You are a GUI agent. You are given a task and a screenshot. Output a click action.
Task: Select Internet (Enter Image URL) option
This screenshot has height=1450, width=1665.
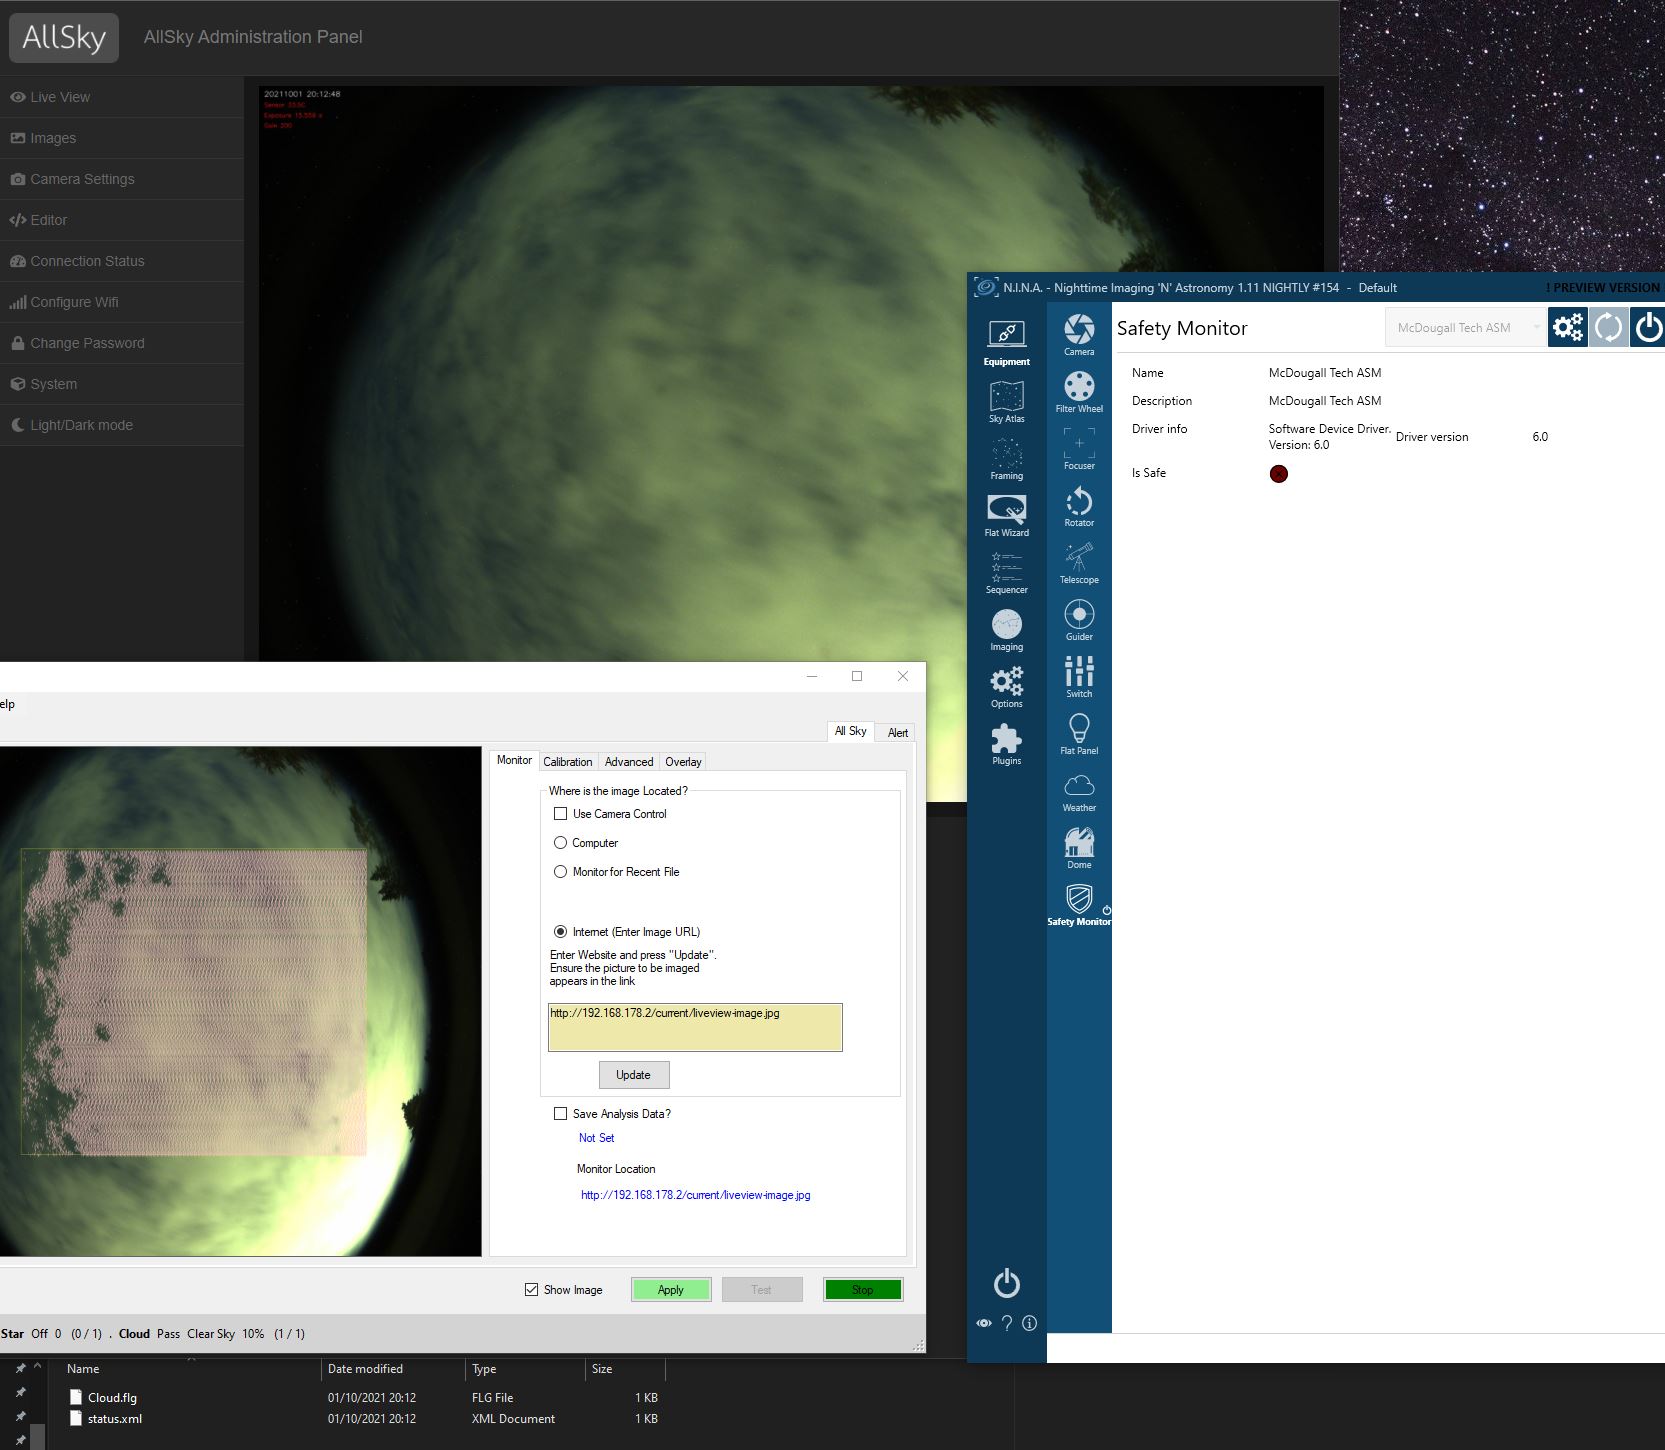click(560, 932)
